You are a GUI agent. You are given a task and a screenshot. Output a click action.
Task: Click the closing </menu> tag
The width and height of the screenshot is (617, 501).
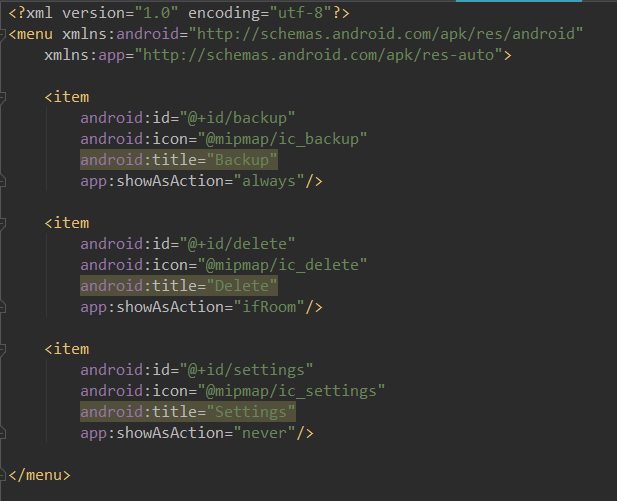[x=39, y=475]
